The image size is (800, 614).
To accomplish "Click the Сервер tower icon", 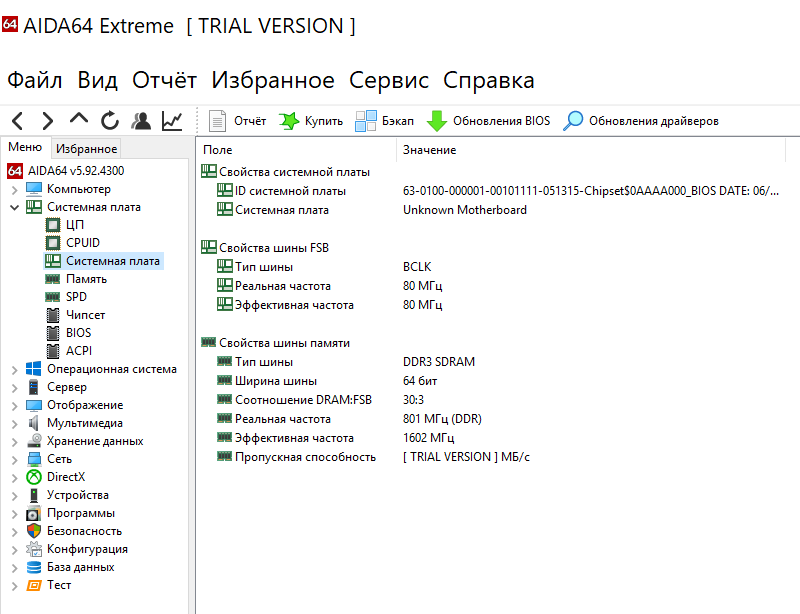I will [34, 387].
